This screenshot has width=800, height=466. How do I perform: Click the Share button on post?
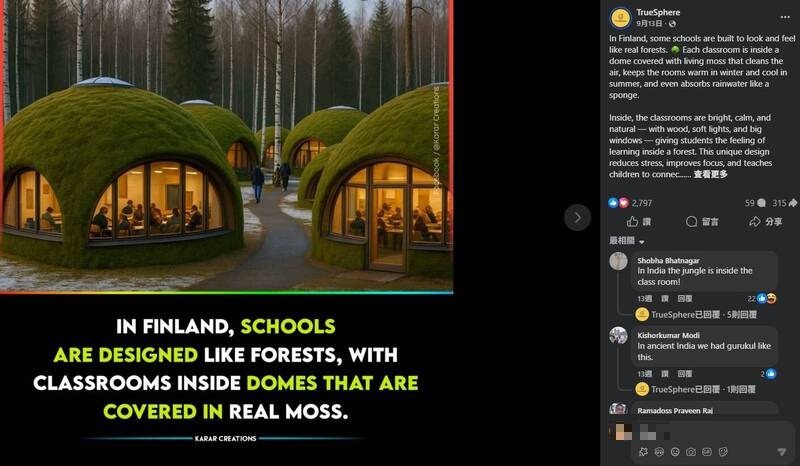pyautogui.click(x=765, y=222)
